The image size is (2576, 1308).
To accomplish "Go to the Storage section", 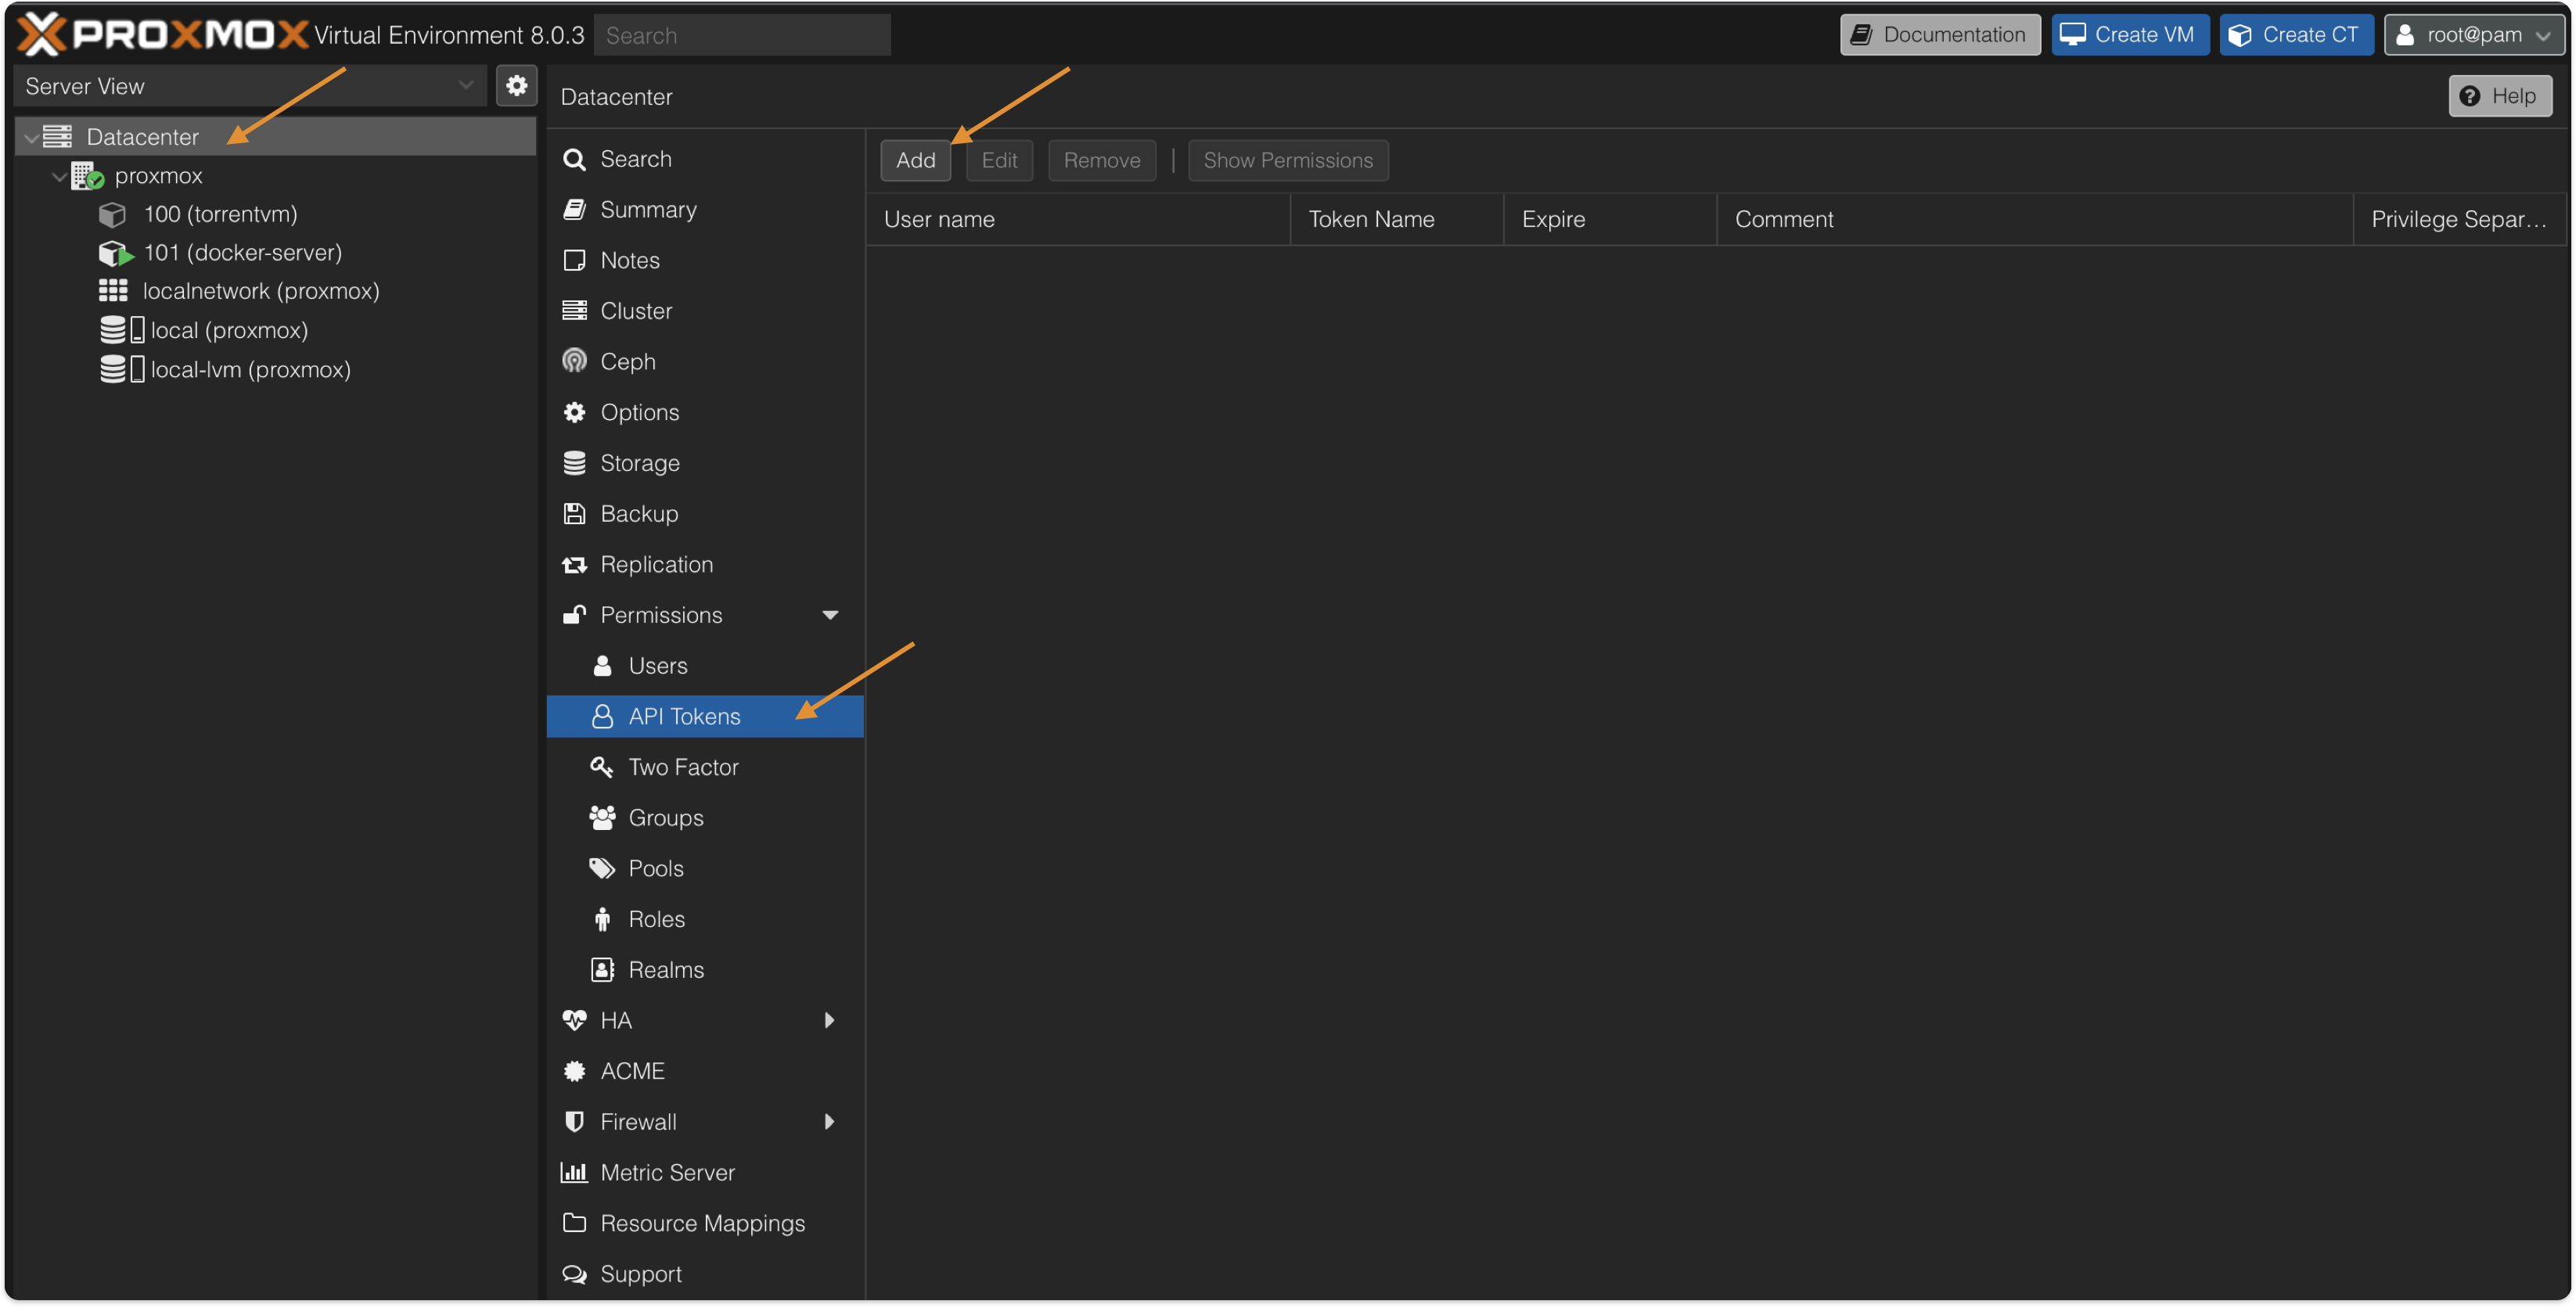I will 639,463.
